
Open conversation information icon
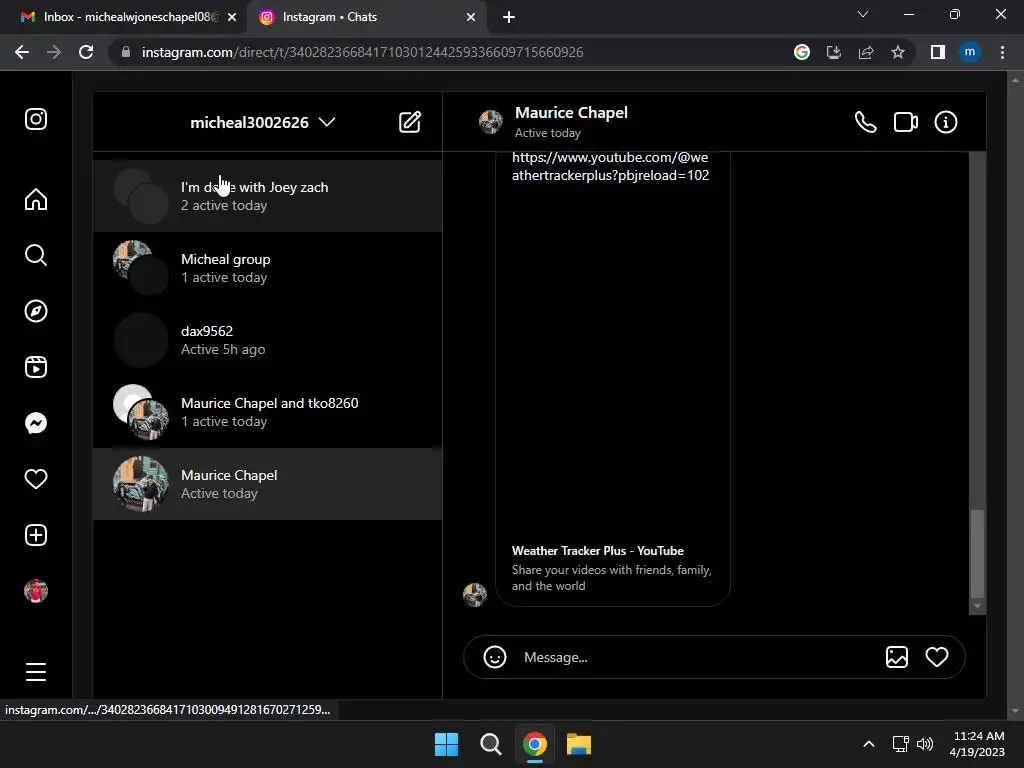[x=946, y=122]
